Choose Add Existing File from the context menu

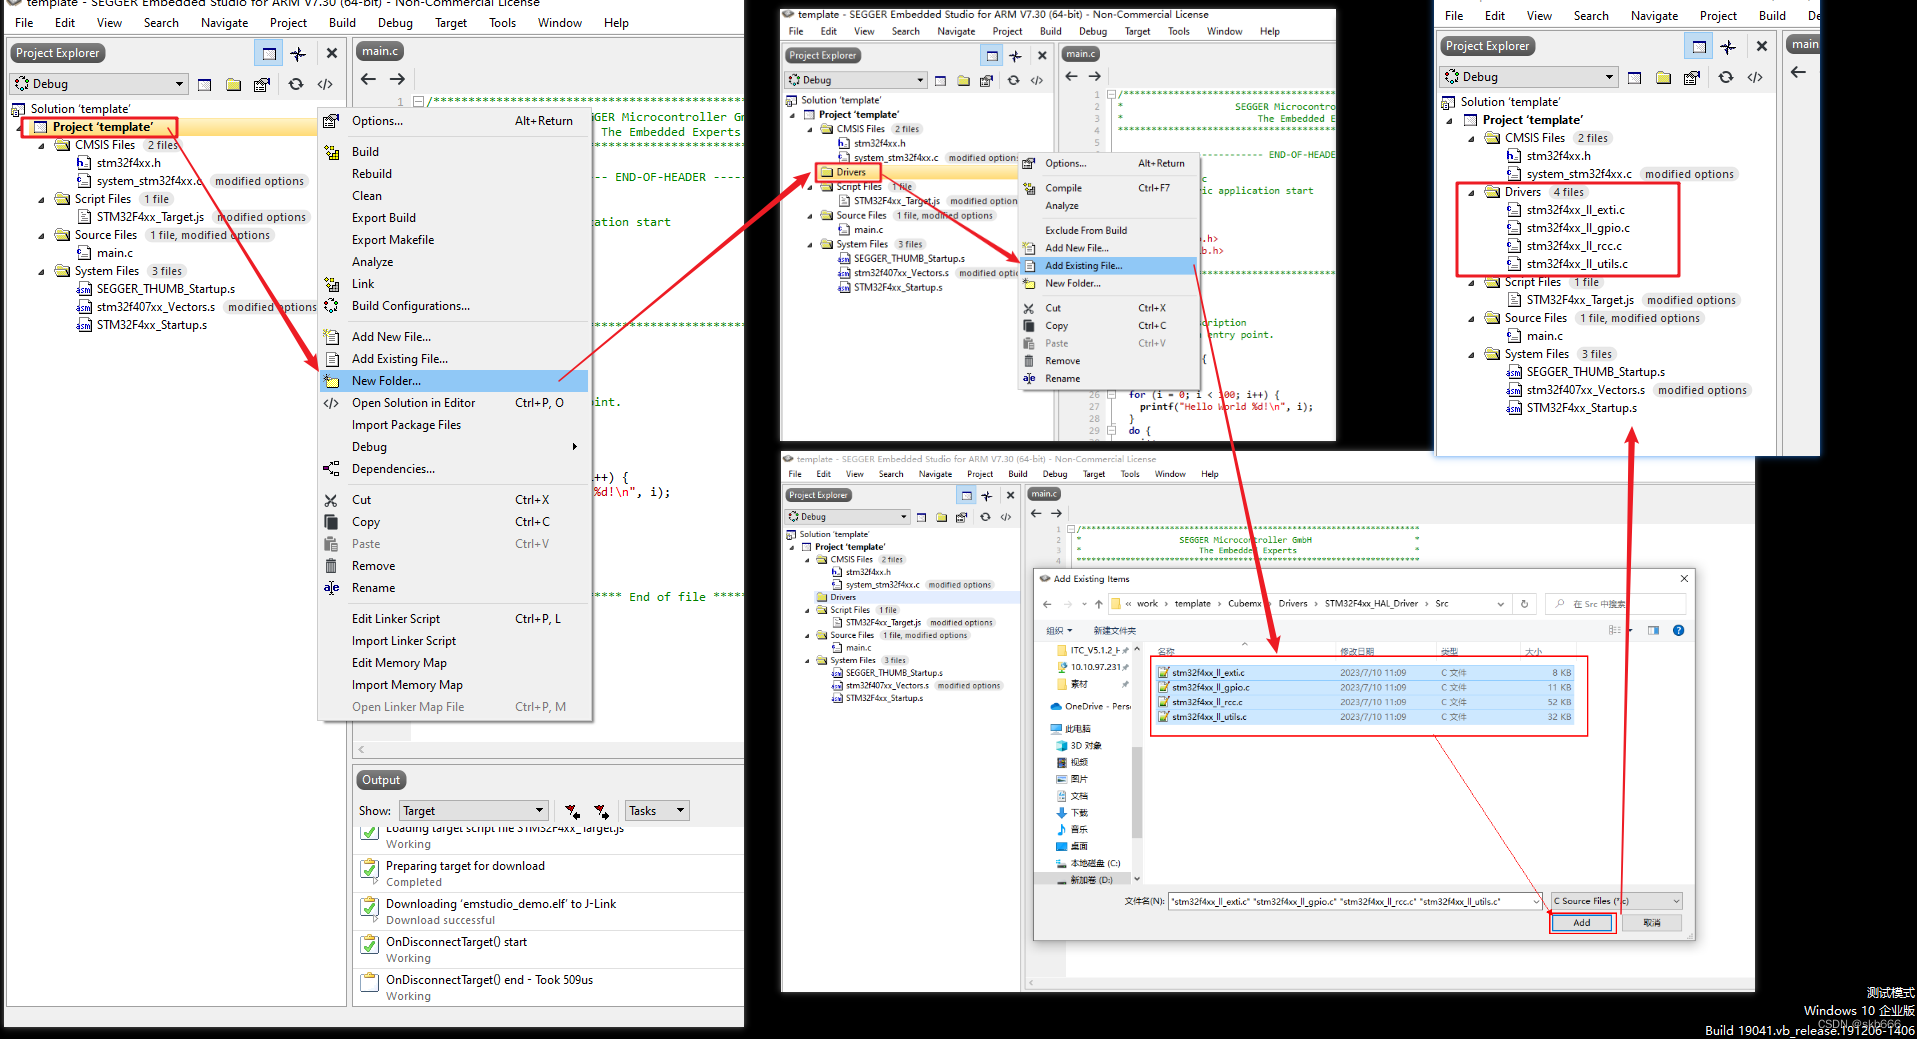1084,265
